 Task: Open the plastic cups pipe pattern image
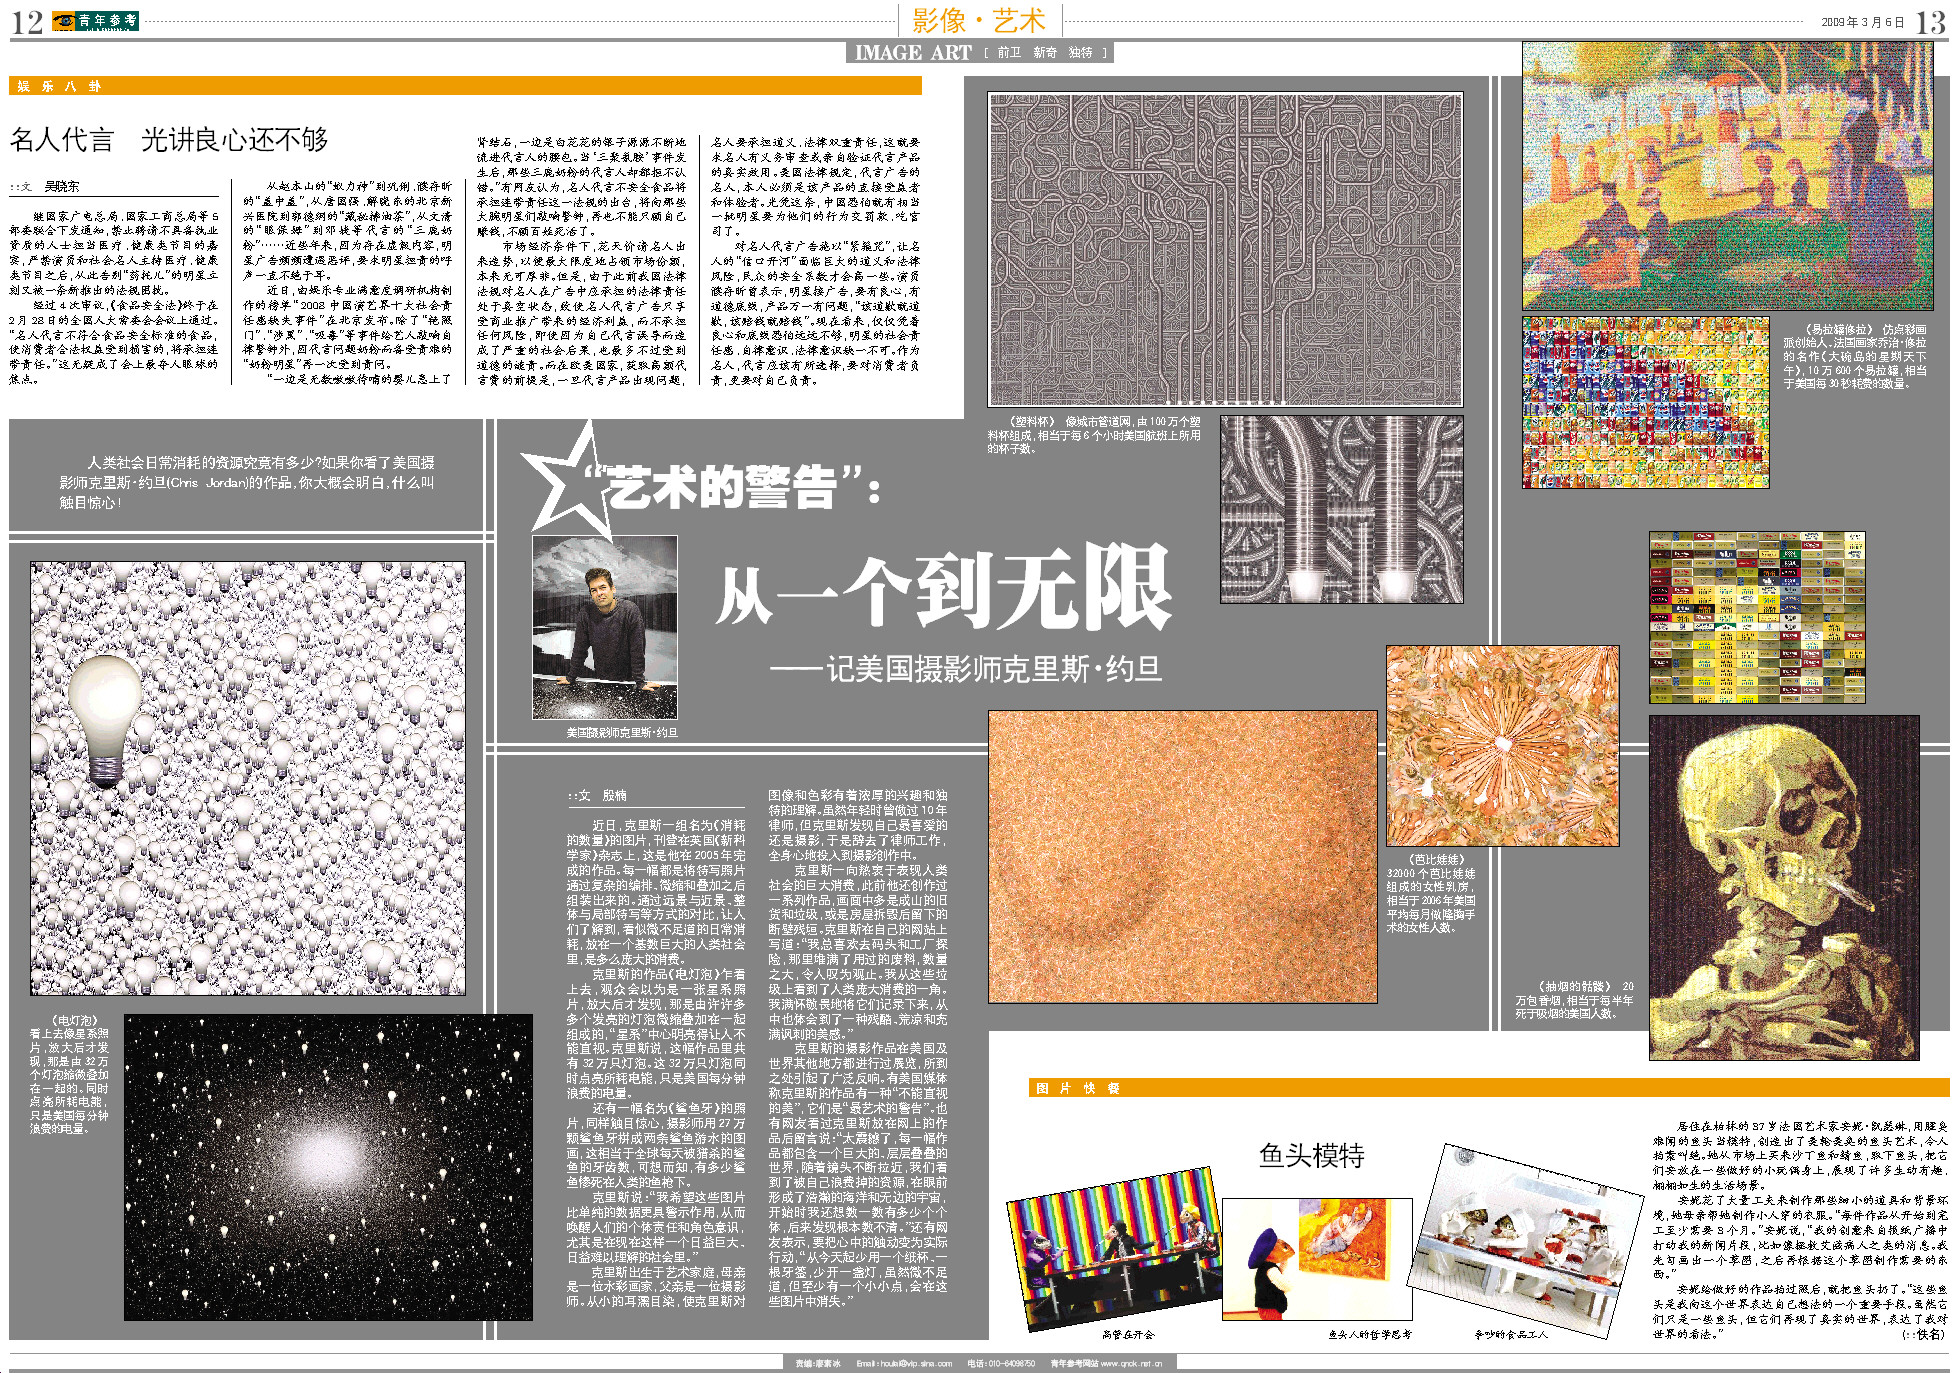[1224, 249]
